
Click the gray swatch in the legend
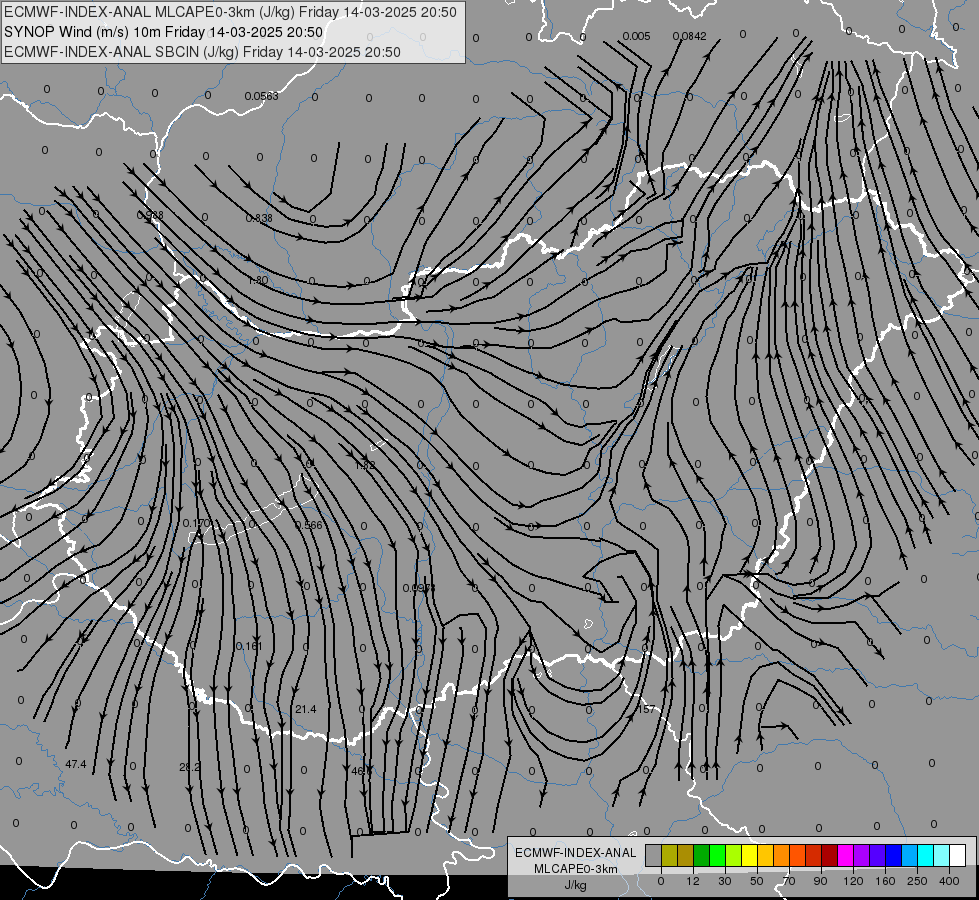[x=654, y=856]
